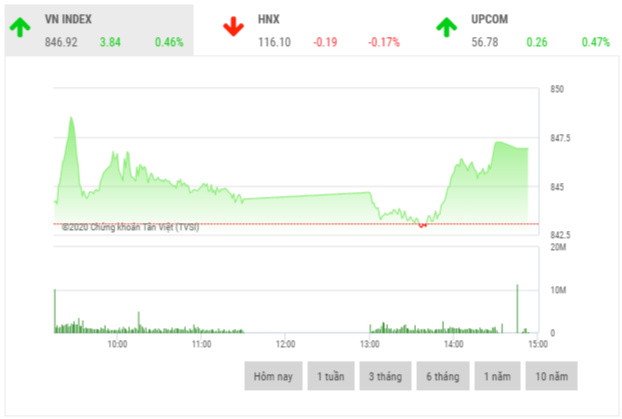Choose the 6 tháng range button

444,376
